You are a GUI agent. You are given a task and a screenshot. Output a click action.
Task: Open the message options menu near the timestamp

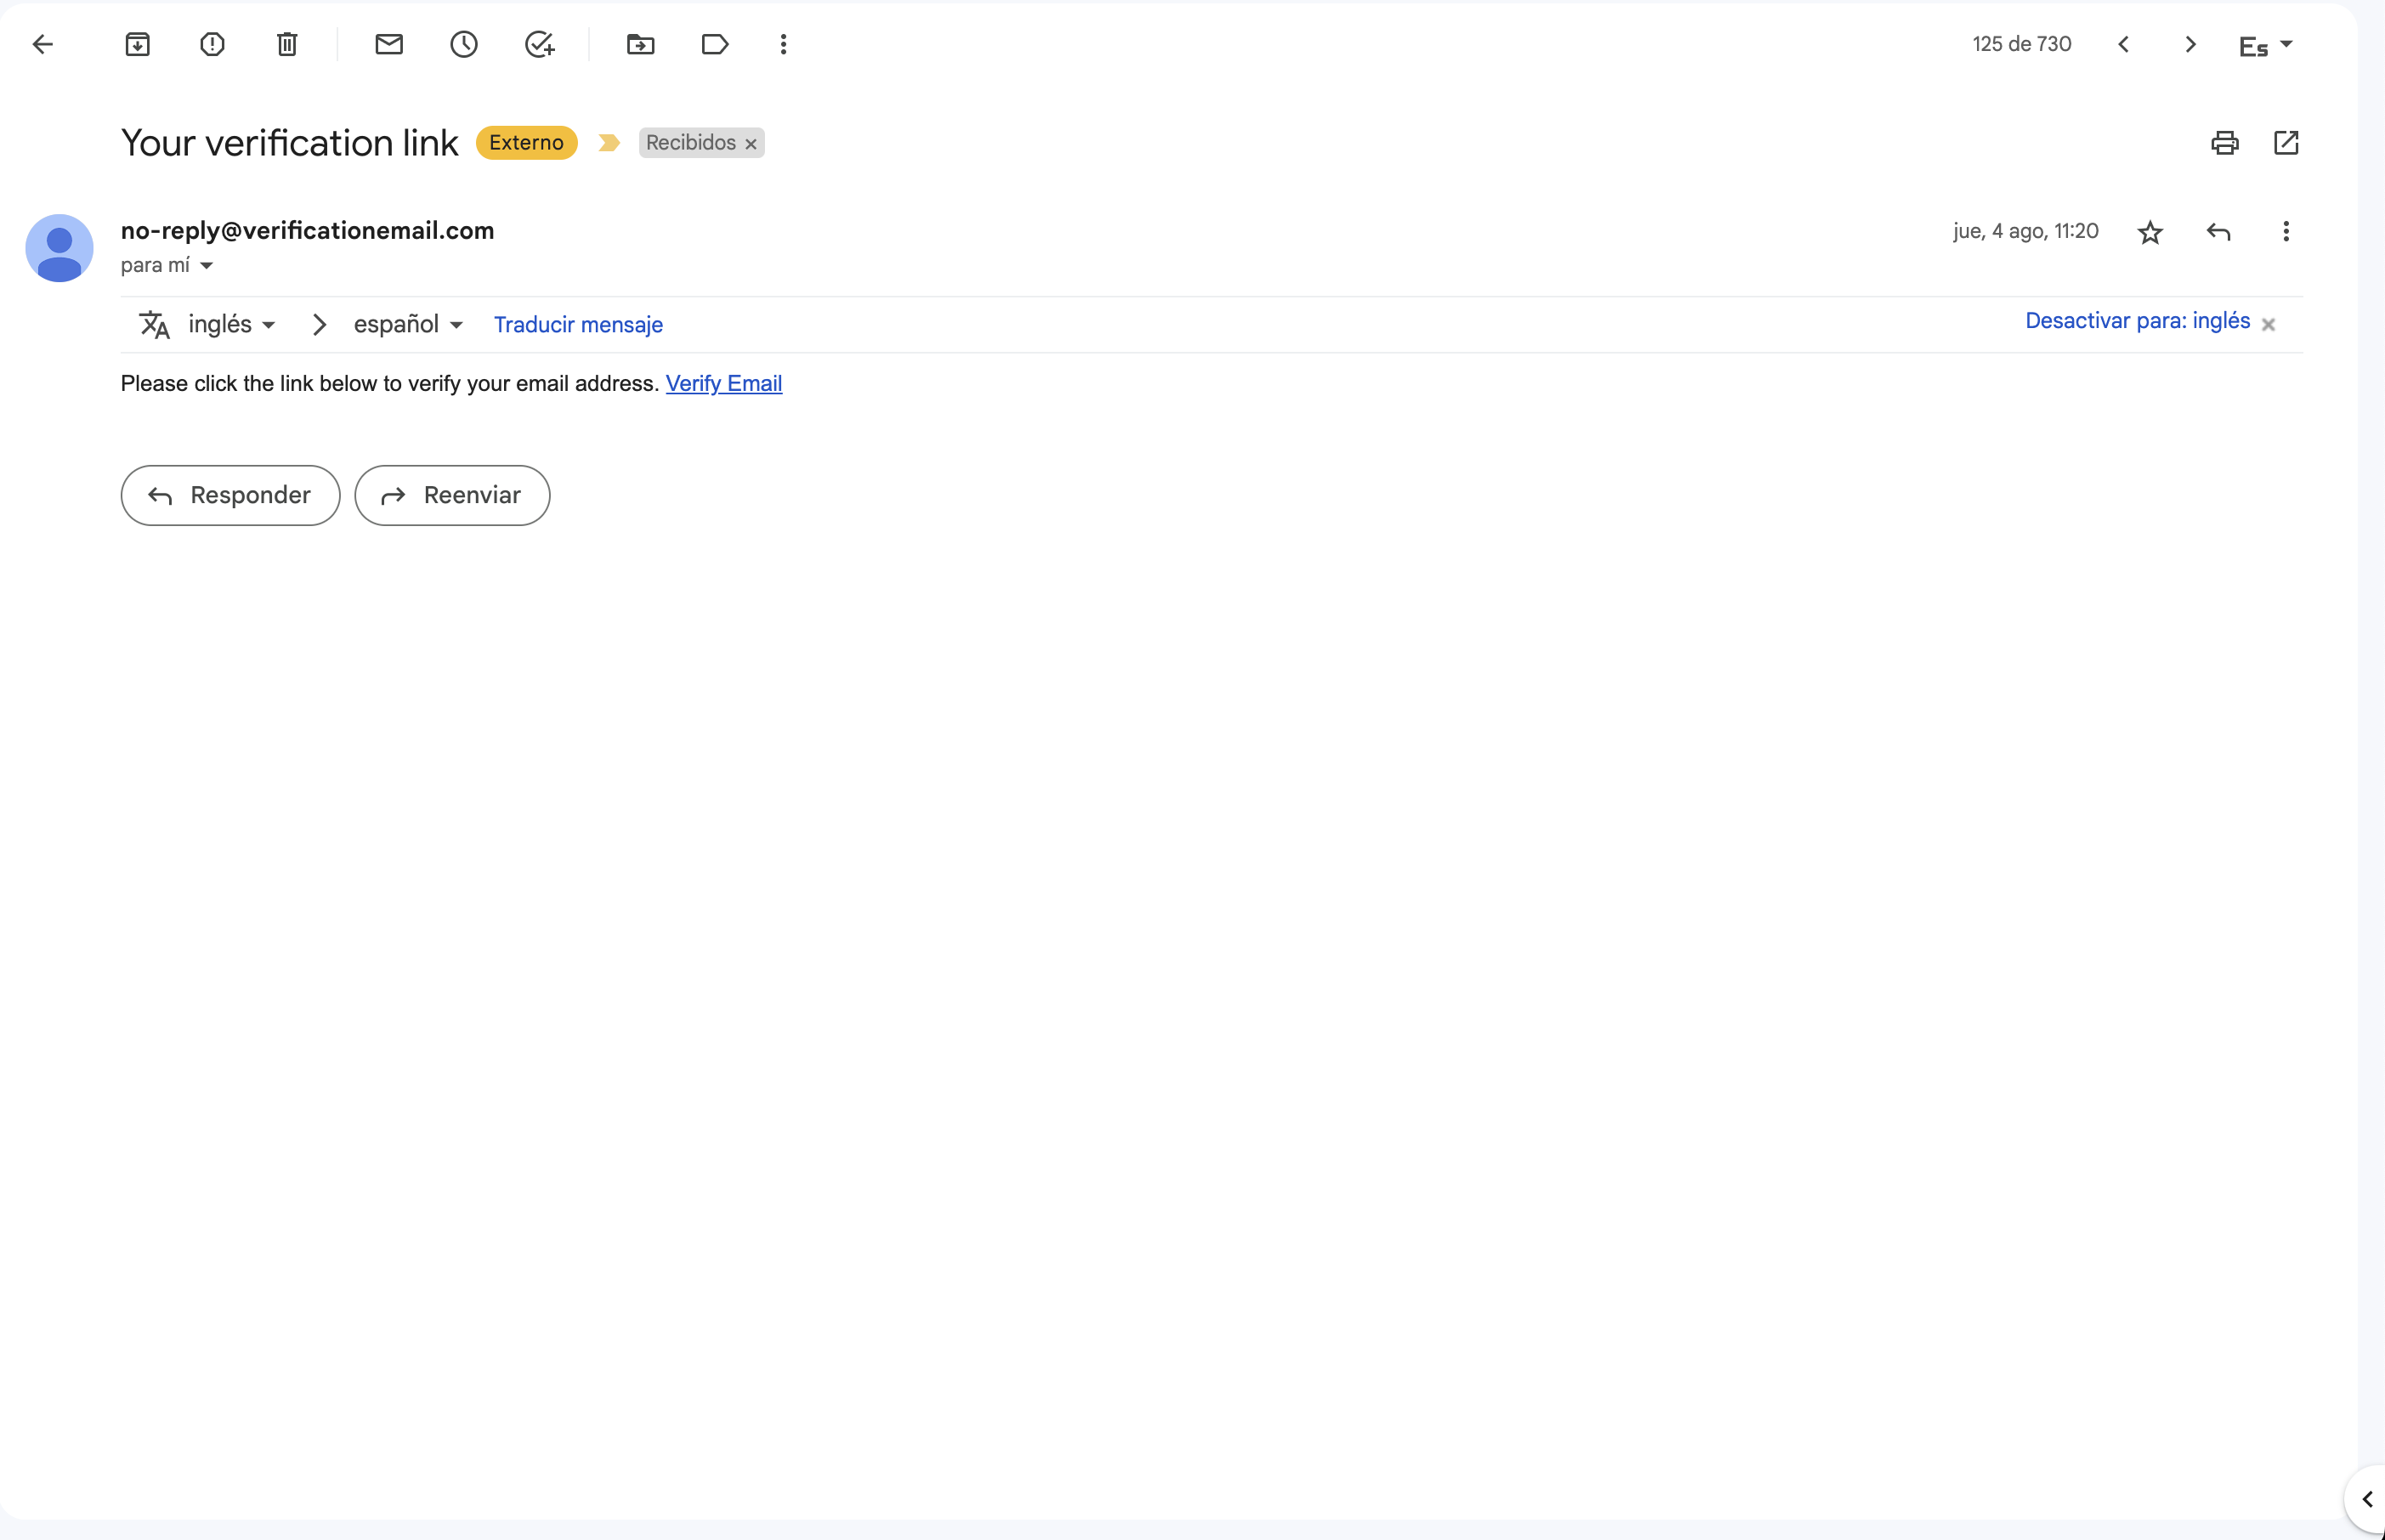click(x=2287, y=231)
